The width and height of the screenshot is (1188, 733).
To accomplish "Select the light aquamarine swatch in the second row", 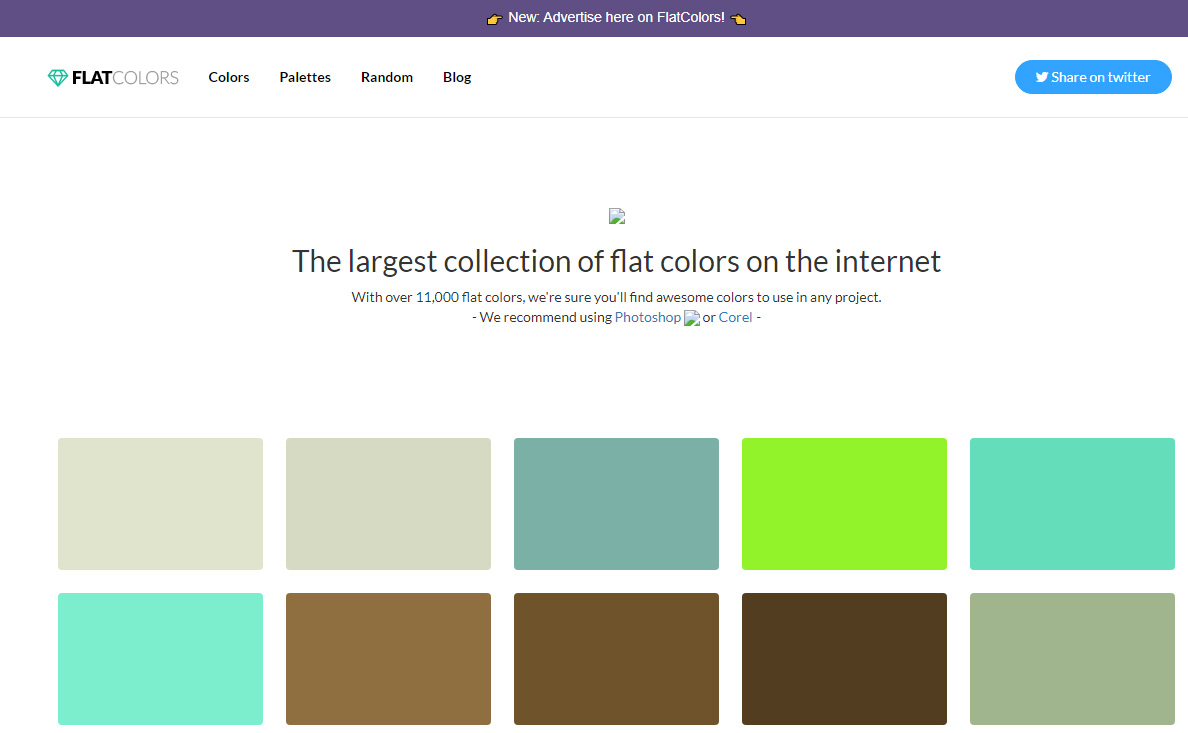I will click(x=161, y=659).
